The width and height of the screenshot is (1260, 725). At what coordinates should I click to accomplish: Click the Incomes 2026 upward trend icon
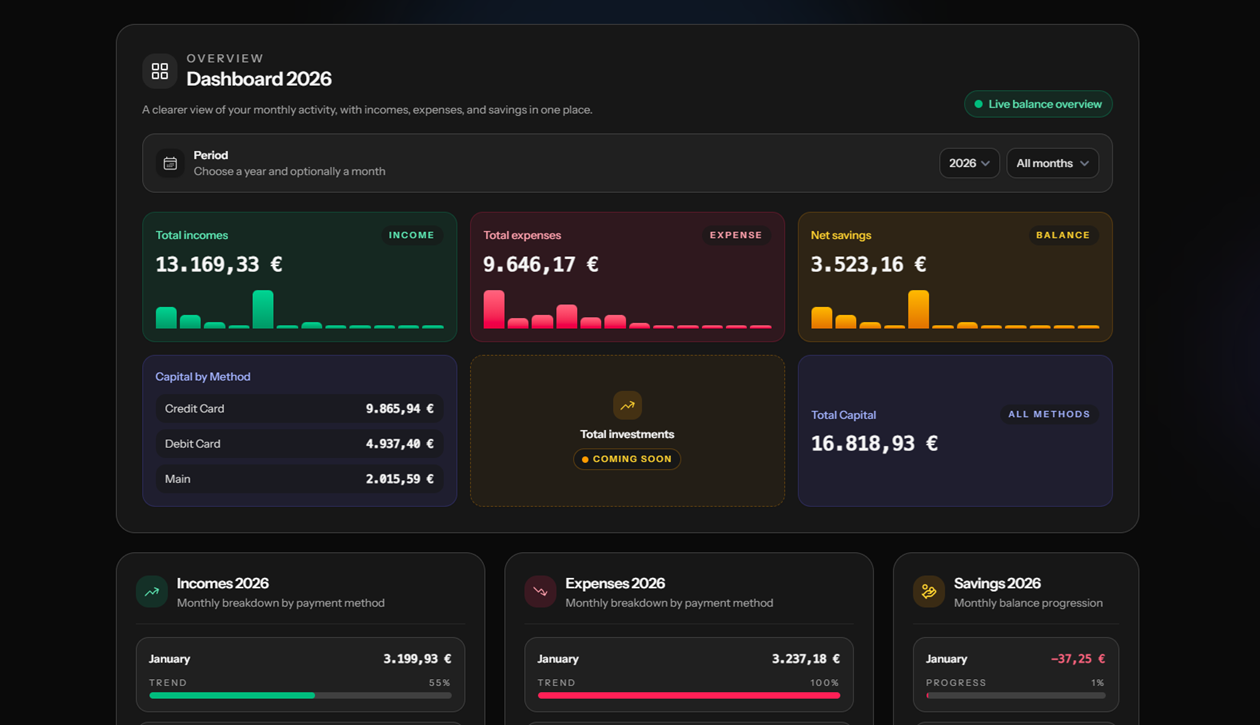[152, 592]
